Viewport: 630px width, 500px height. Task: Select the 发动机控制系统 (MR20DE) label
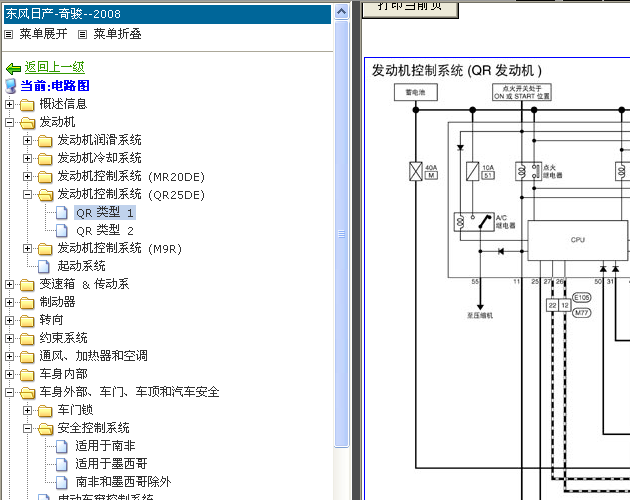(131, 176)
